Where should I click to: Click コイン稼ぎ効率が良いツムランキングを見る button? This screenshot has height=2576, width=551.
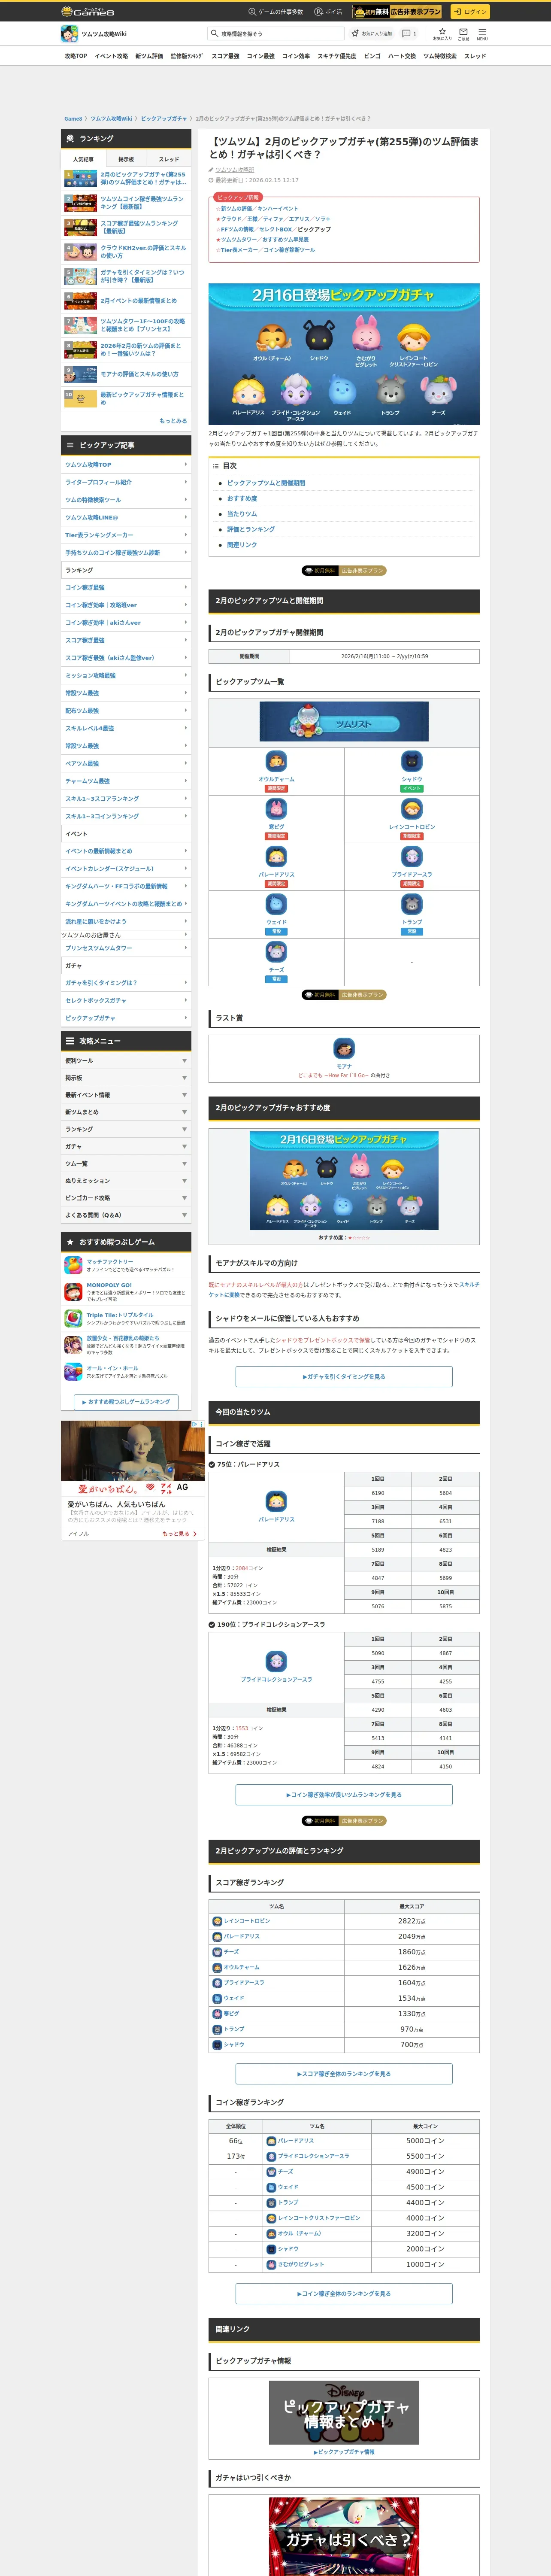coord(344,1795)
